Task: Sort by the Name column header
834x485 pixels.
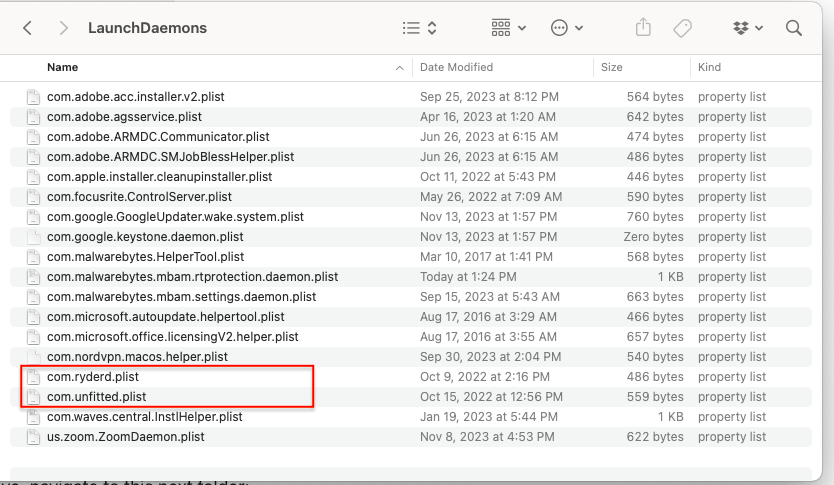Action: (62, 67)
